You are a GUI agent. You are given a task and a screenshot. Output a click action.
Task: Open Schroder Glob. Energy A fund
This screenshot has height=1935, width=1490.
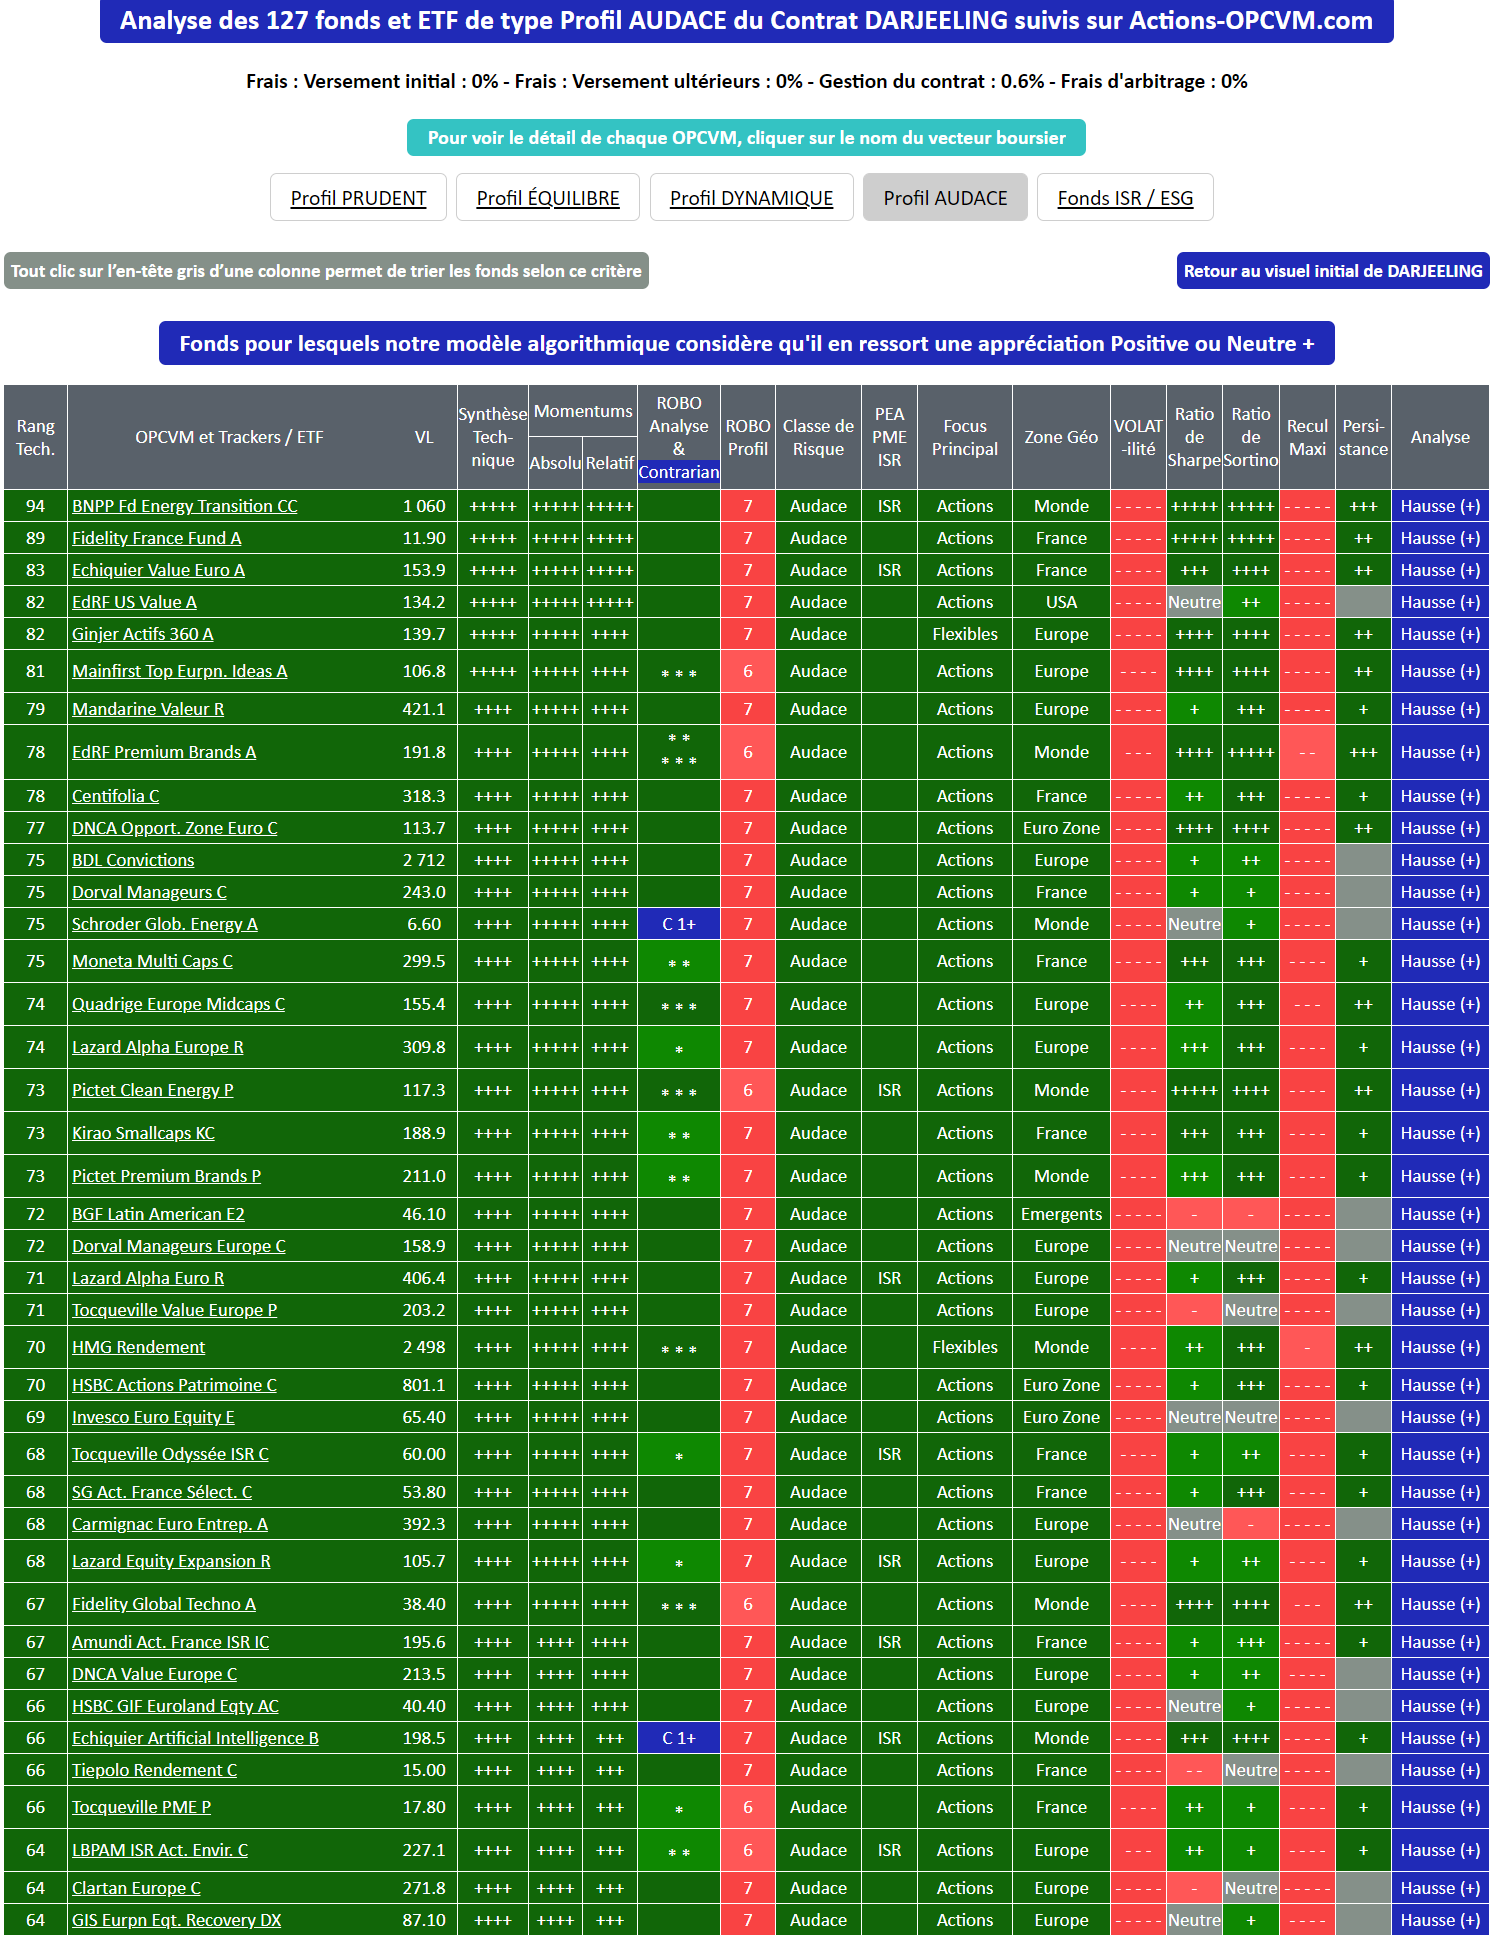click(x=165, y=924)
